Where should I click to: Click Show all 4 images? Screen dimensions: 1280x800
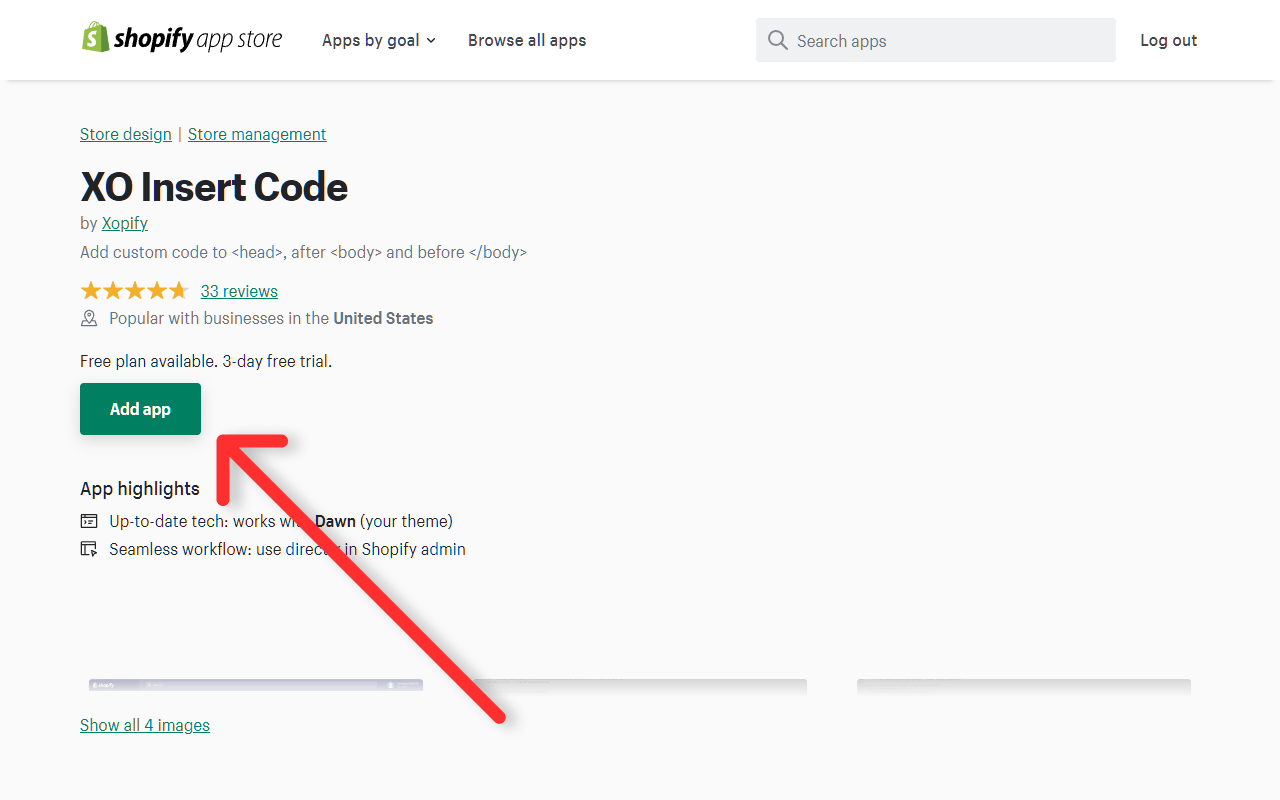point(145,725)
